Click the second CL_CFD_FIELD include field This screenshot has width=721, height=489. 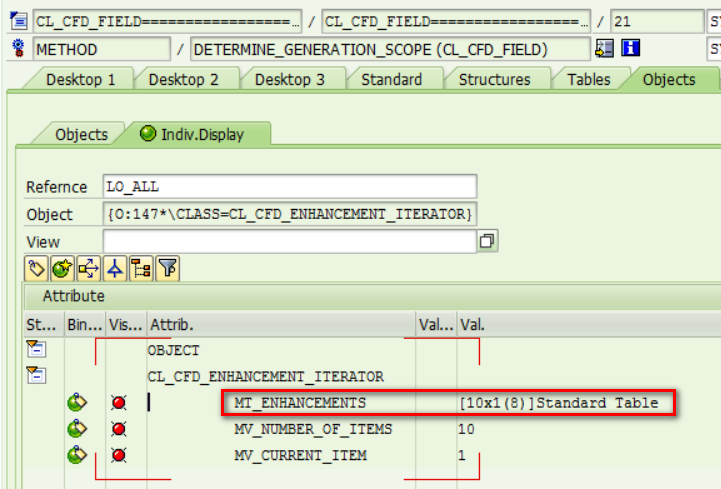tap(456, 21)
